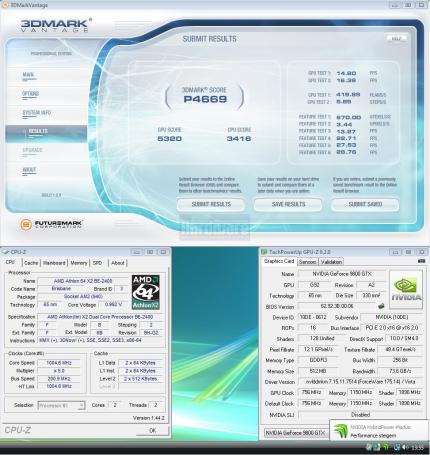Screen dimensions: 430x455
Task: Select RESULTS in the 3DMark sidebar
Action: coord(46,133)
